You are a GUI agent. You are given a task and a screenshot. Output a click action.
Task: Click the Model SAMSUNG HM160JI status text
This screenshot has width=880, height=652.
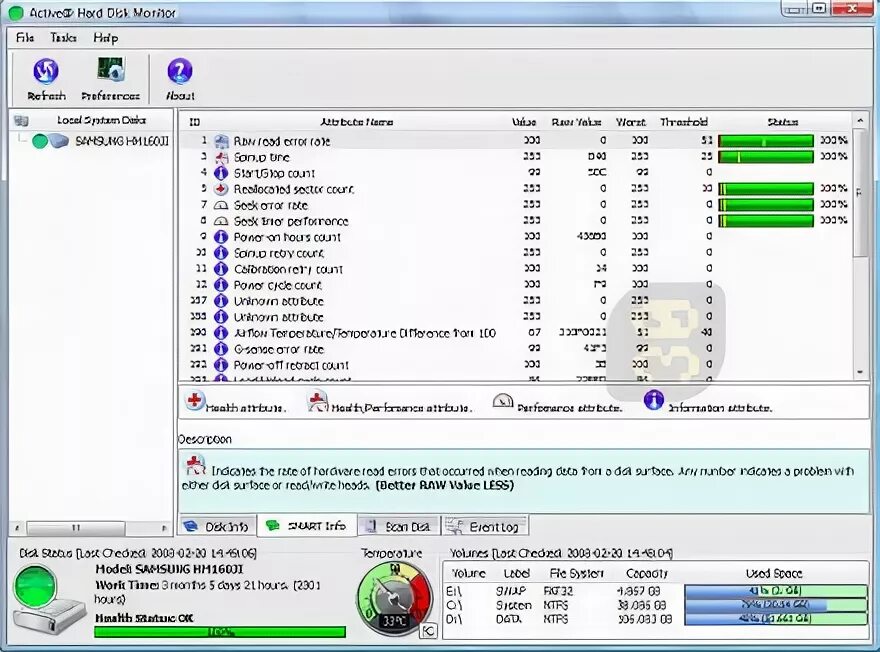point(169,569)
